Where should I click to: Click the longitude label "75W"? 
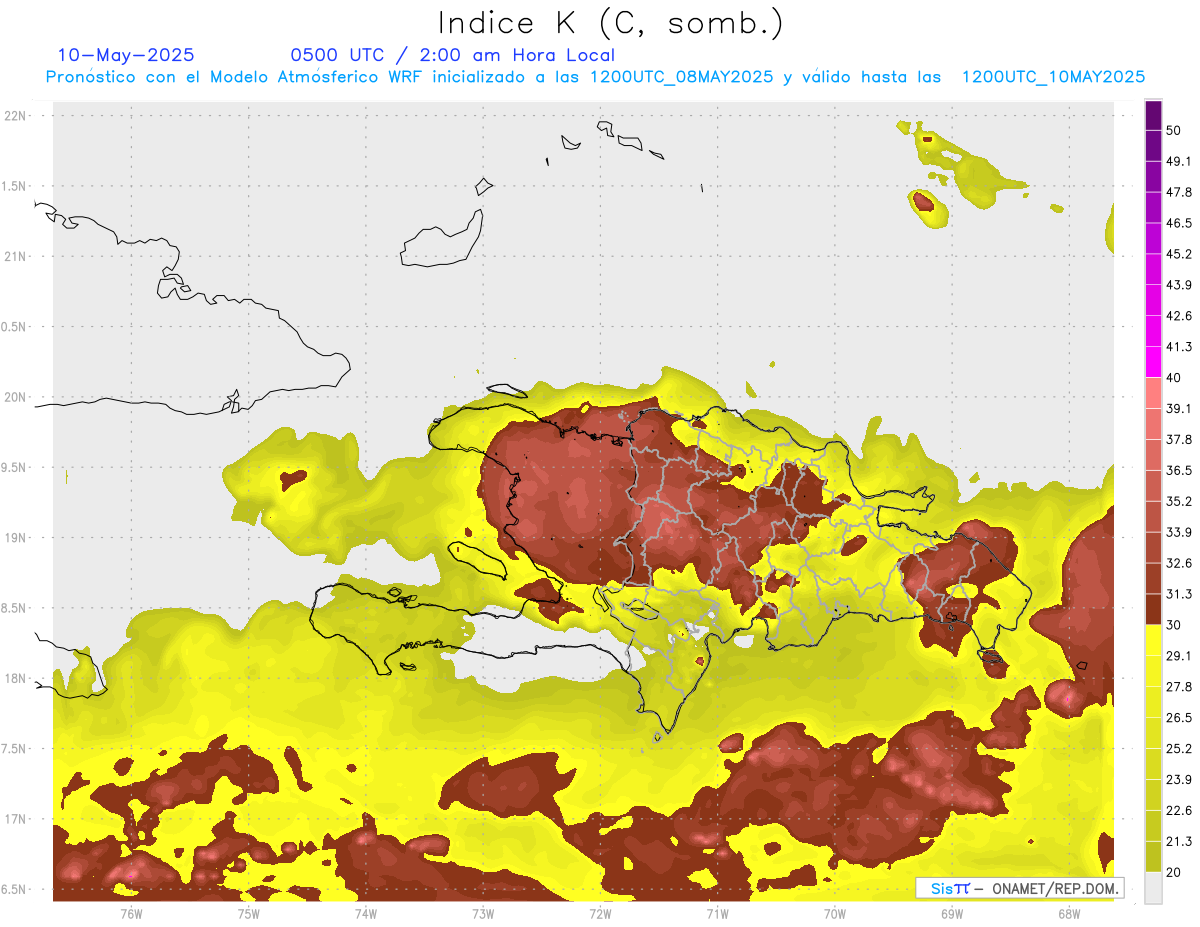249,913
